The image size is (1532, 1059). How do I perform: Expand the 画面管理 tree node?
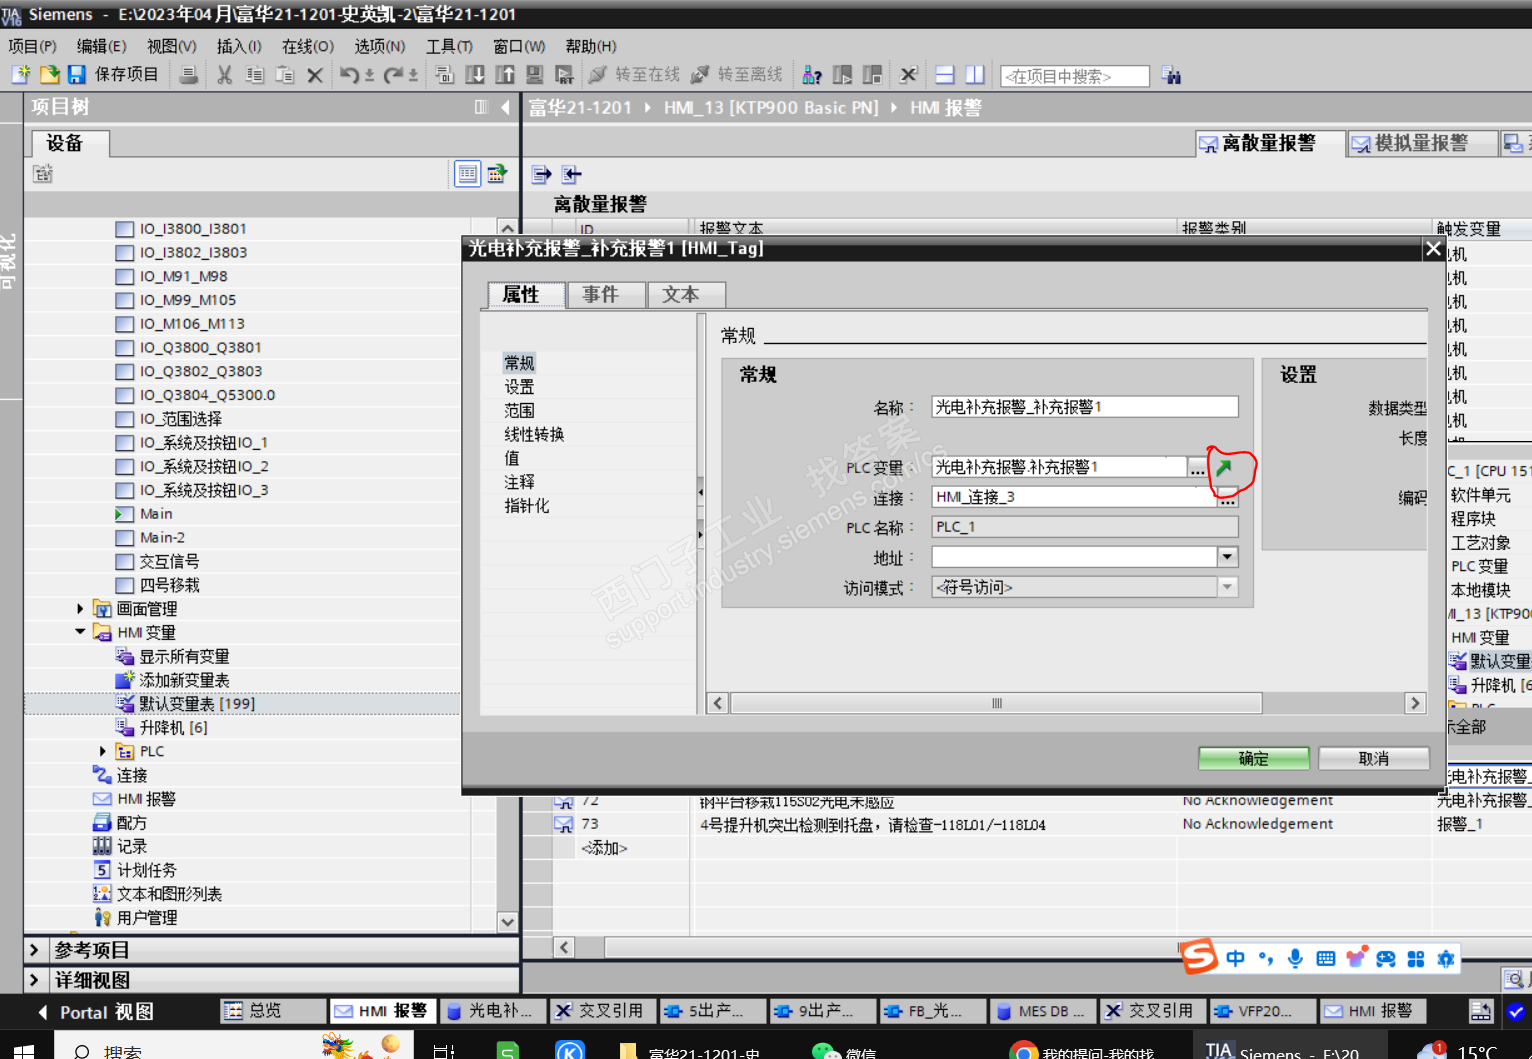click(x=80, y=608)
